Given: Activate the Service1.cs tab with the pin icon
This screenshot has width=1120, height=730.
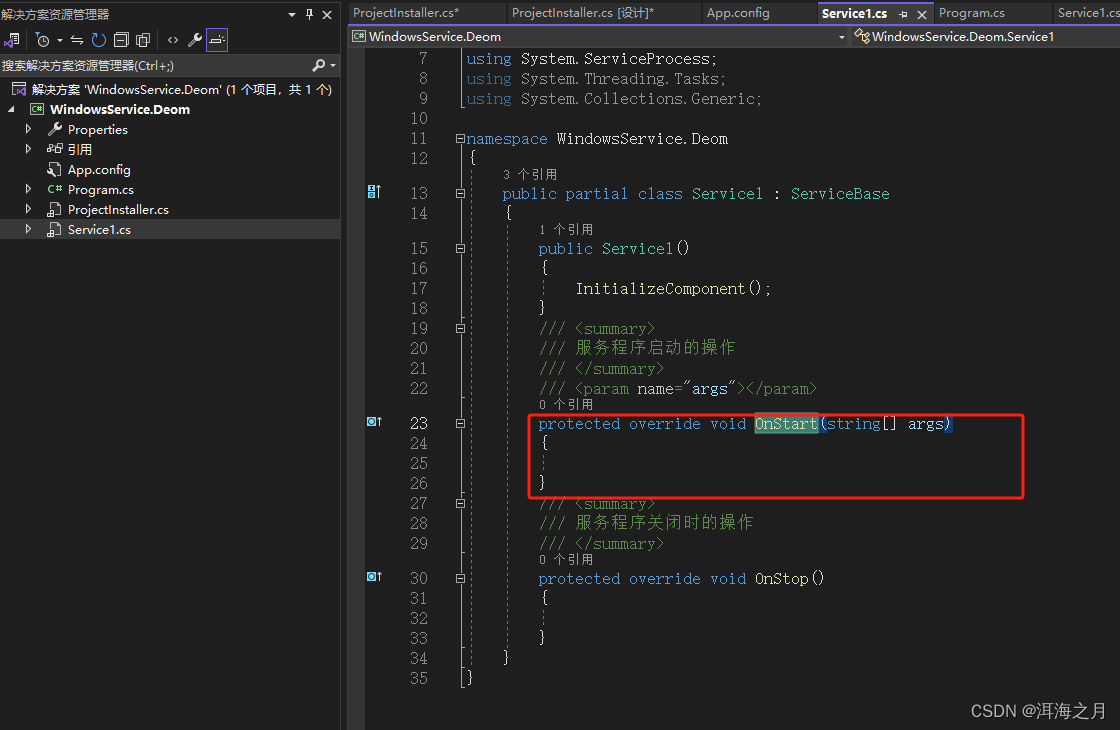Looking at the screenshot, I should pos(854,14).
